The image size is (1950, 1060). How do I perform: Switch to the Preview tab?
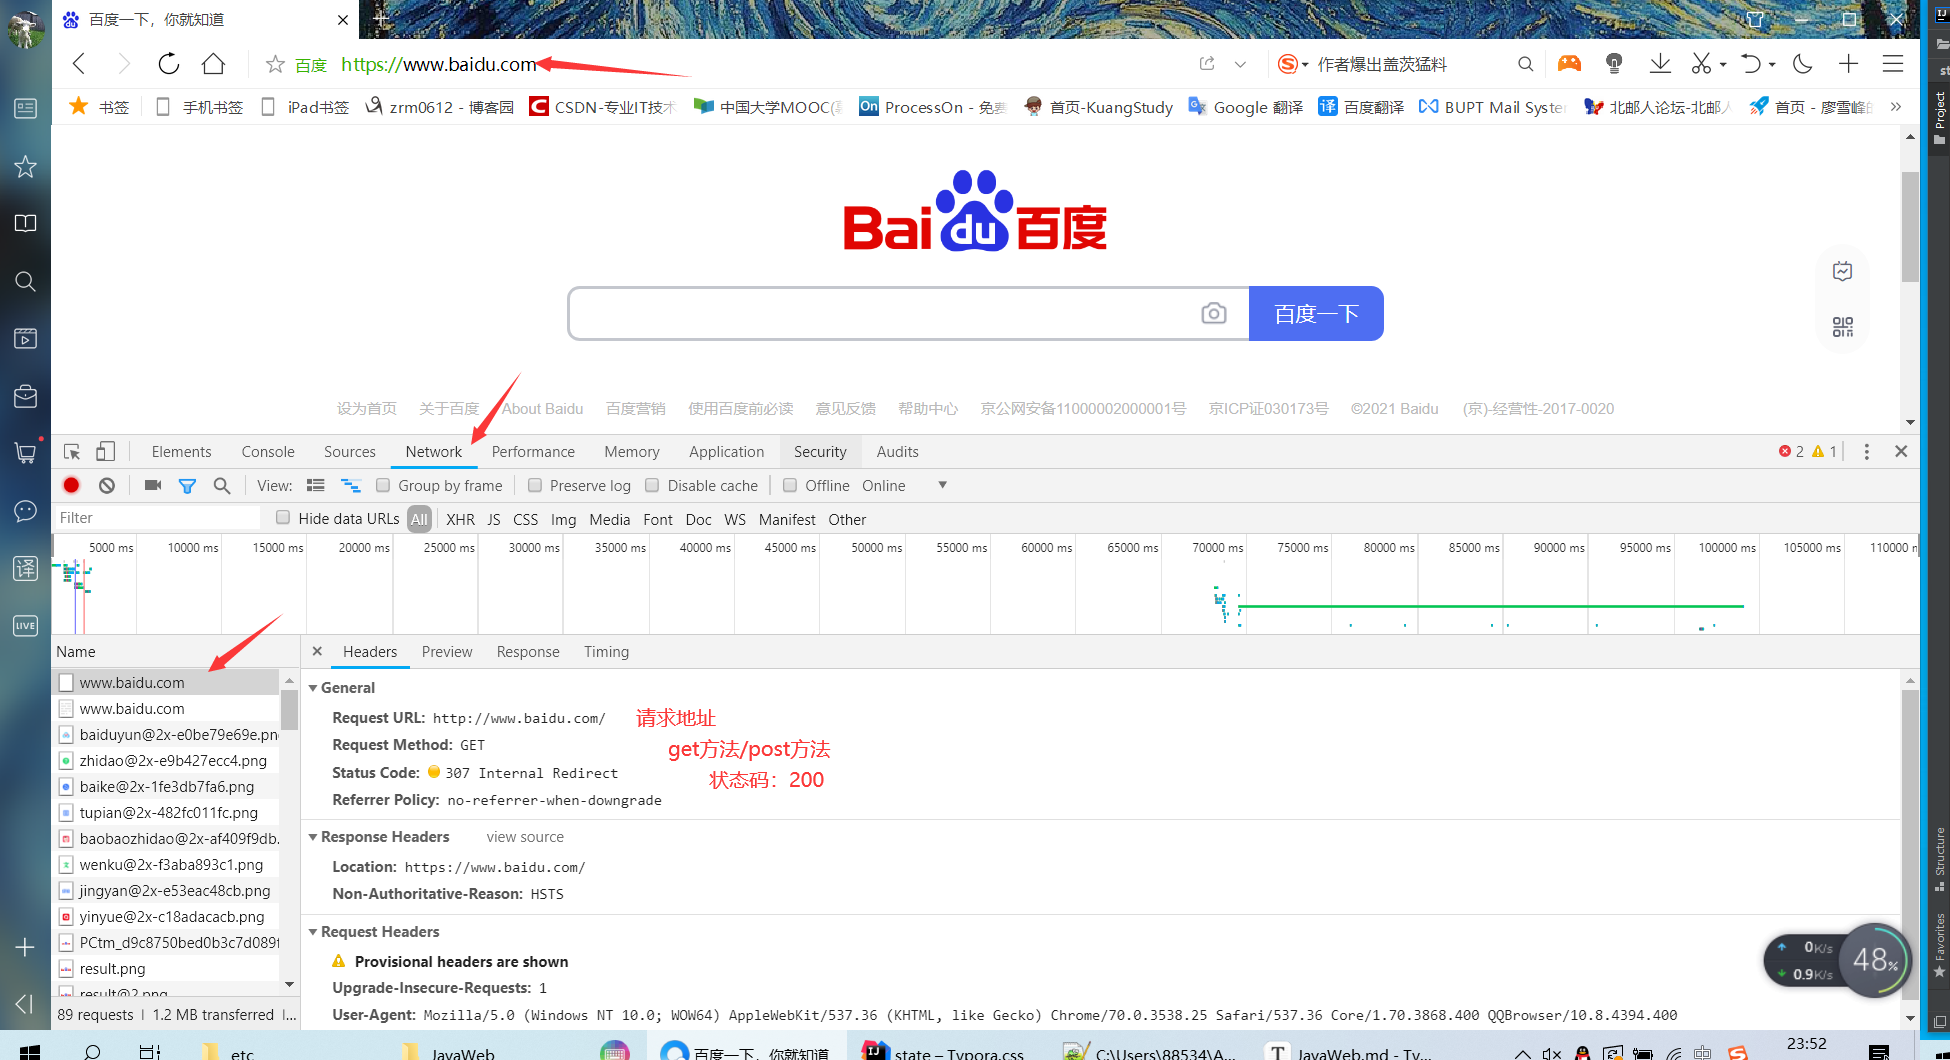pos(447,652)
